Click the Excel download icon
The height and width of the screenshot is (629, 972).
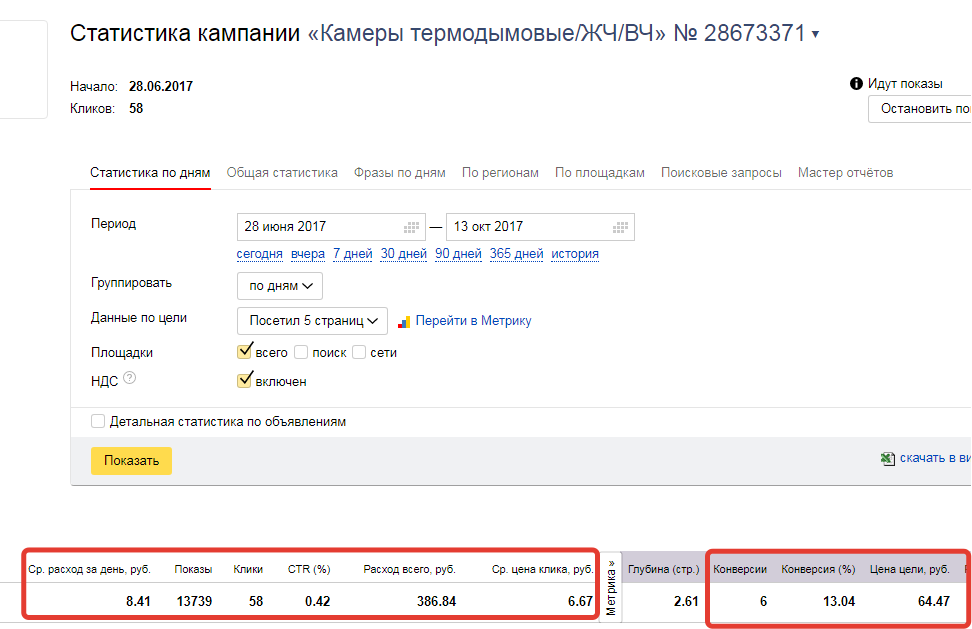point(888,459)
